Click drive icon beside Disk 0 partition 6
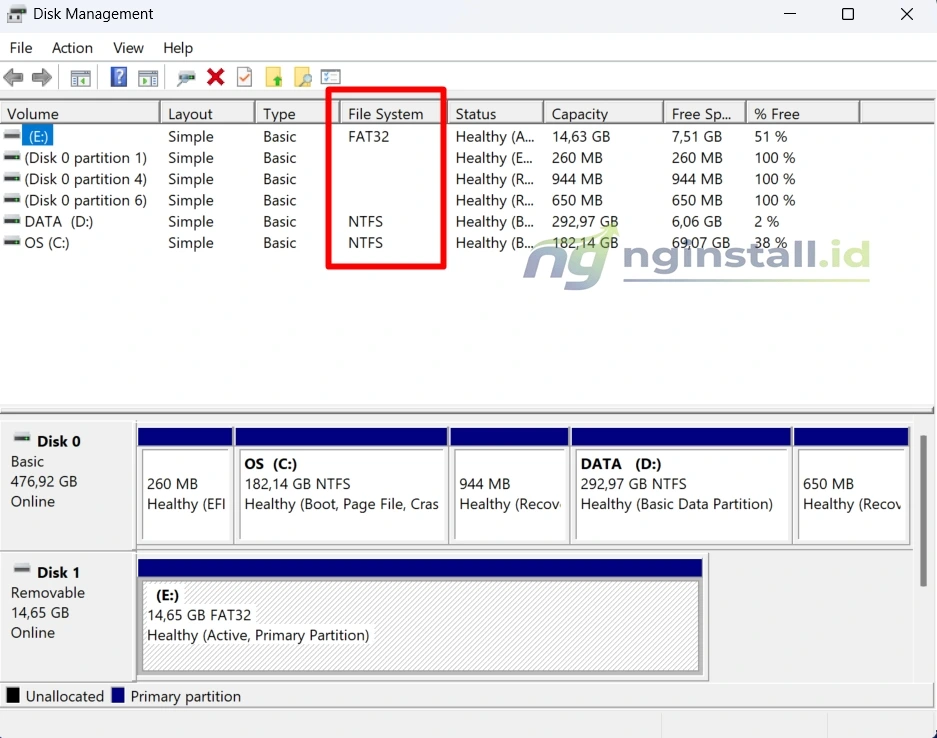Image resolution: width=937 pixels, height=738 pixels. click(12, 200)
